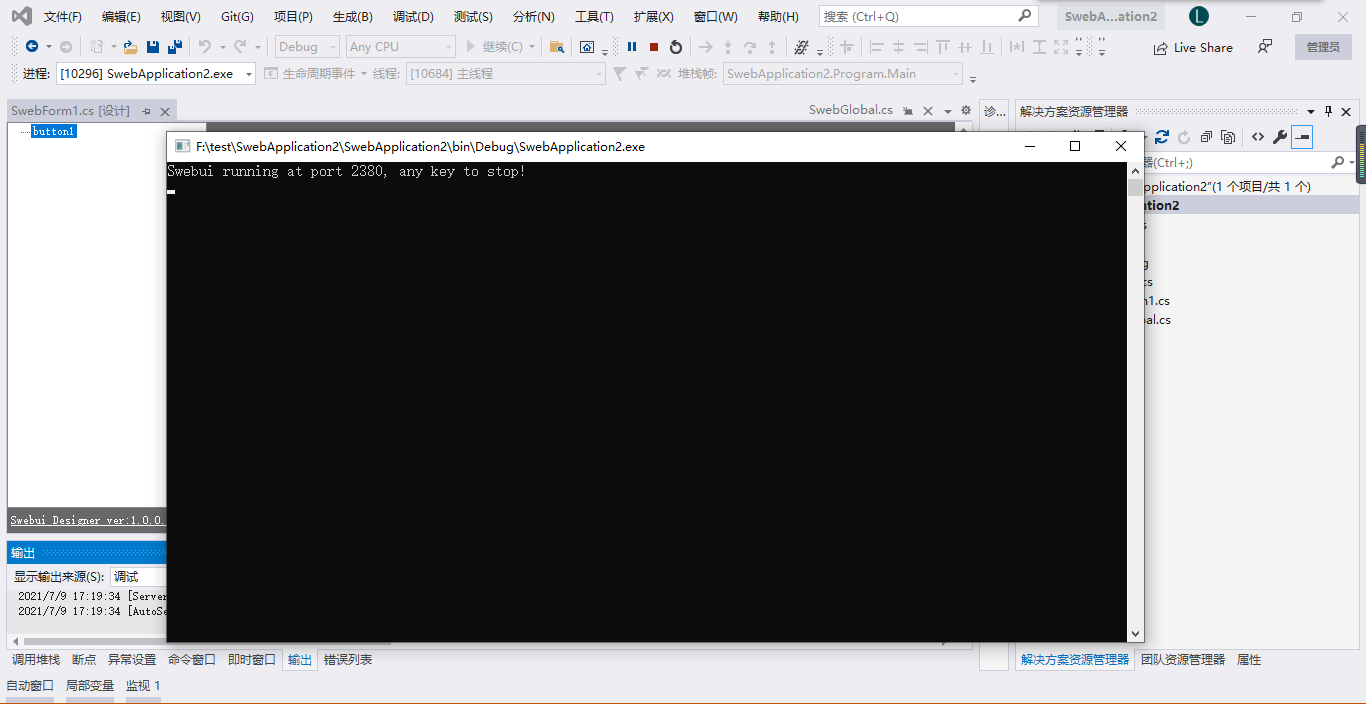Click the 搜索 (Ctrl+Q) search box
Image resolution: width=1366 pixels, height=704 pixels.
coord(928,17)
